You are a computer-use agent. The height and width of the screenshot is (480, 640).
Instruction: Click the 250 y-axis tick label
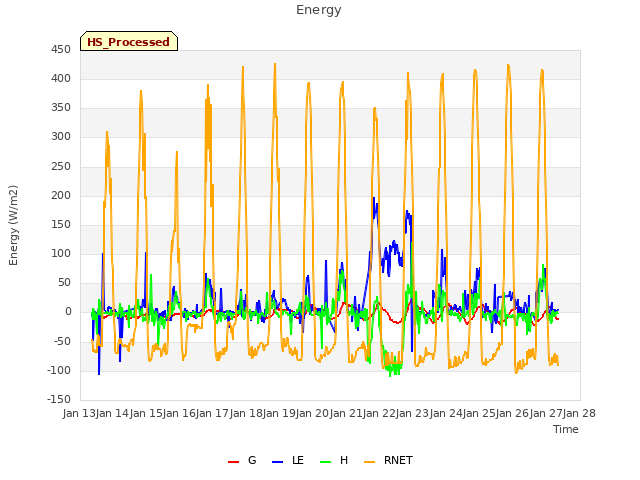pyautogui.click(x=61, y=167)
